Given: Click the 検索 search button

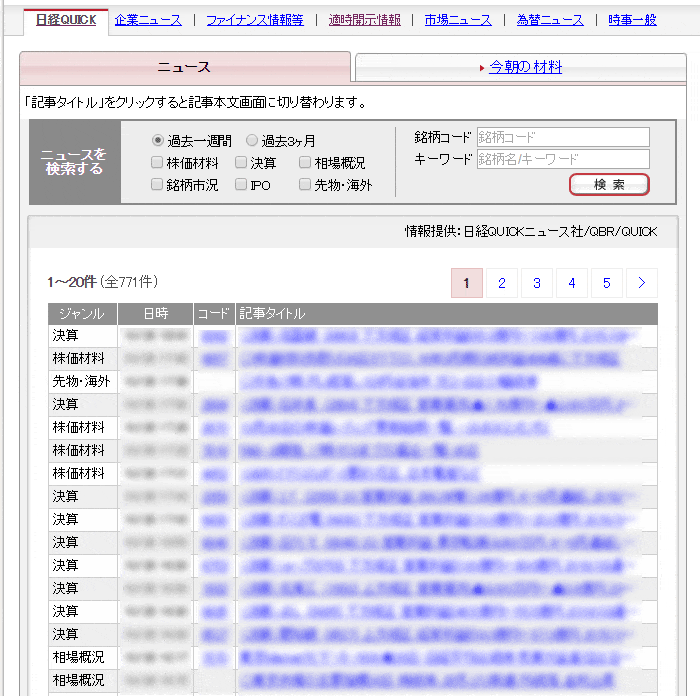Looking at the screenshot, I should coord(609,185).
